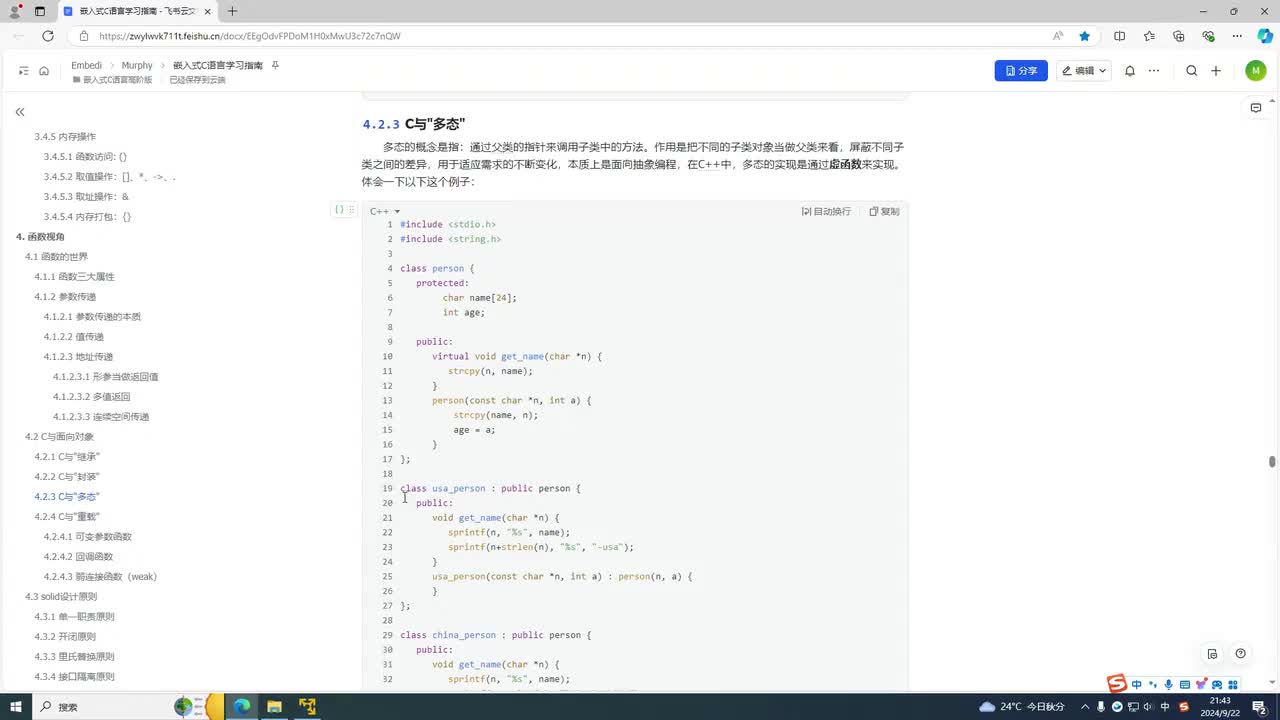This screenshot has width=1280, height=720.
Task: Open the Embedi breadcrumb
Action: [86, 65]
